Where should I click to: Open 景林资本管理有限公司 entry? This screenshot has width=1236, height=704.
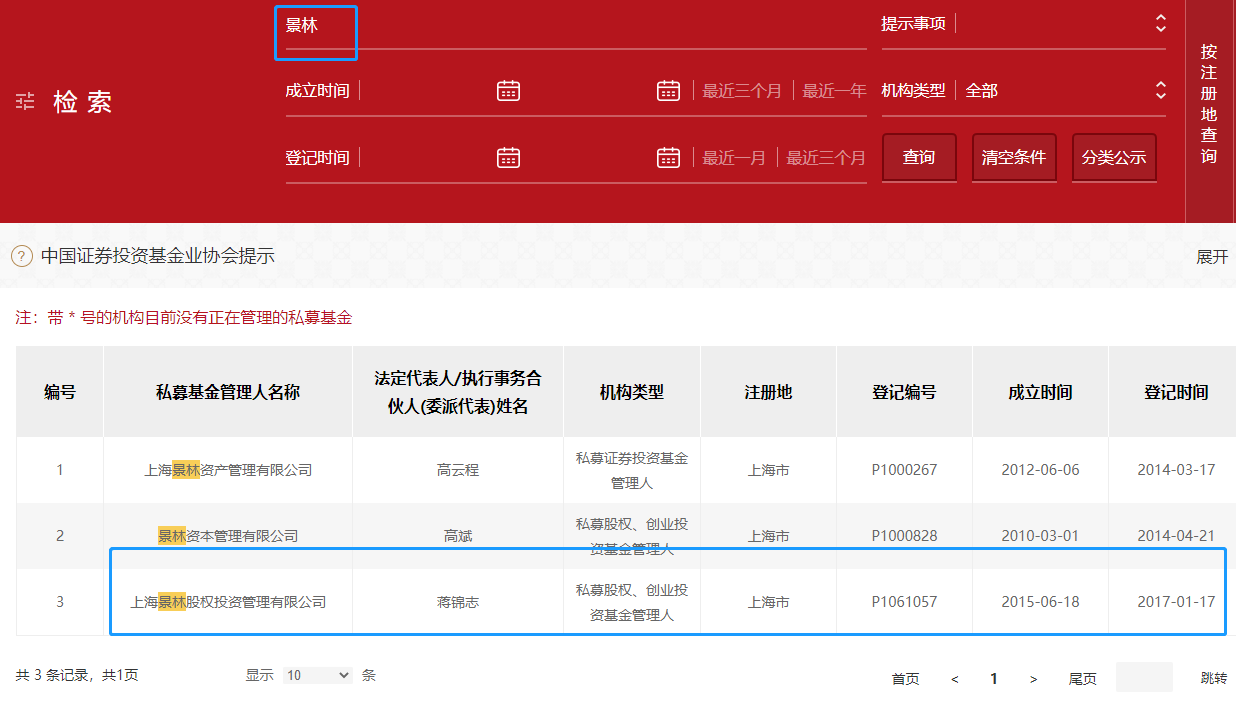pos(228,536)
